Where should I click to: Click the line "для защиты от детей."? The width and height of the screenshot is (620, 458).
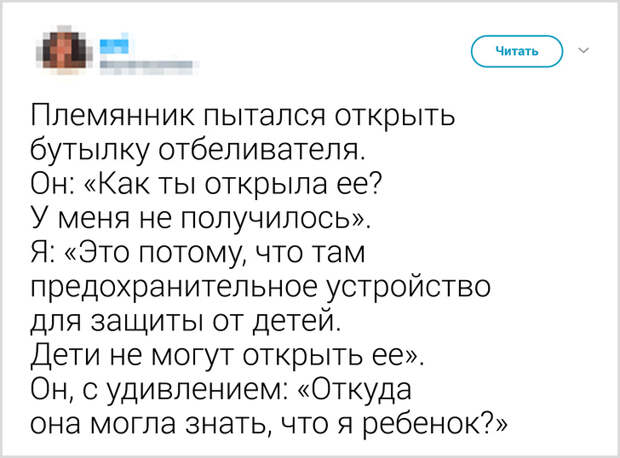click(x=185, y=321)
